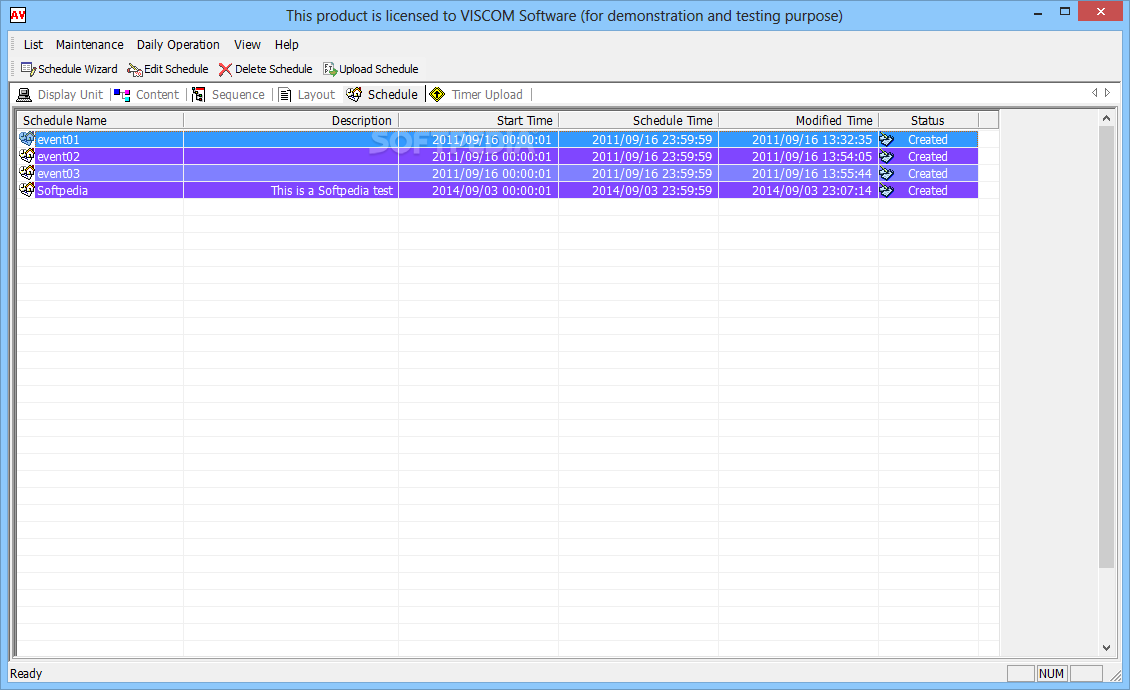
Task: Click the event03 row schedule icon
Action: click(27, 173)
